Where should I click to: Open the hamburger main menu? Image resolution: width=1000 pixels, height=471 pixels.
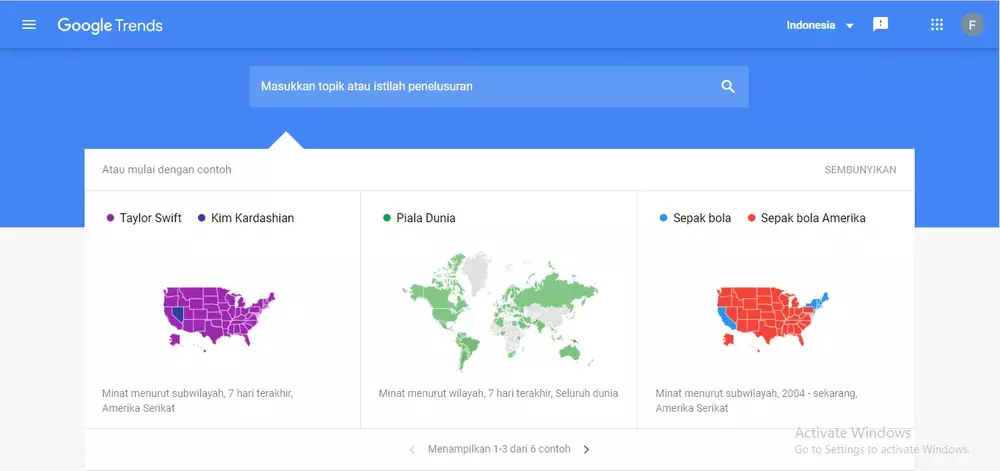pyautogui.click(x=29, y=25)
